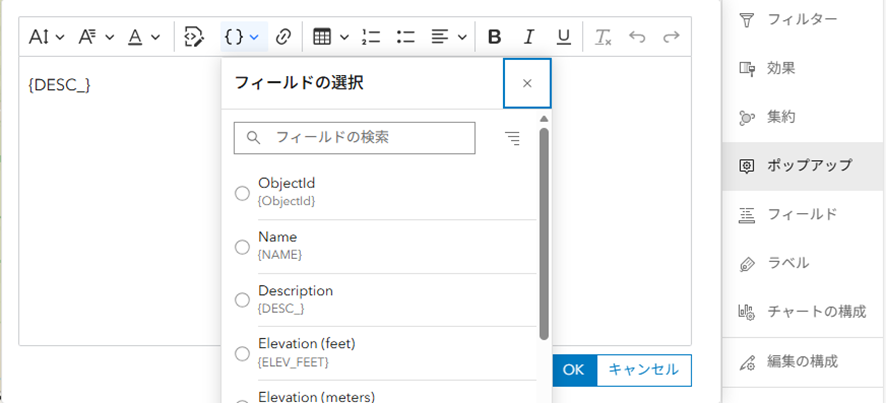Toggle italic formatting
The image size is (886, 403).
529,37
